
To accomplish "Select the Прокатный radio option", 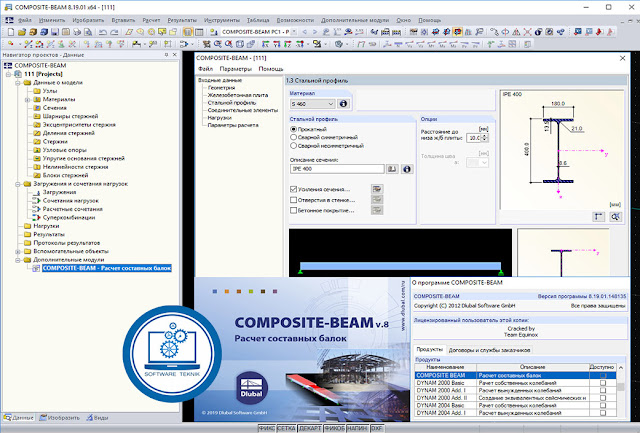I will click(x=293, y=129).
